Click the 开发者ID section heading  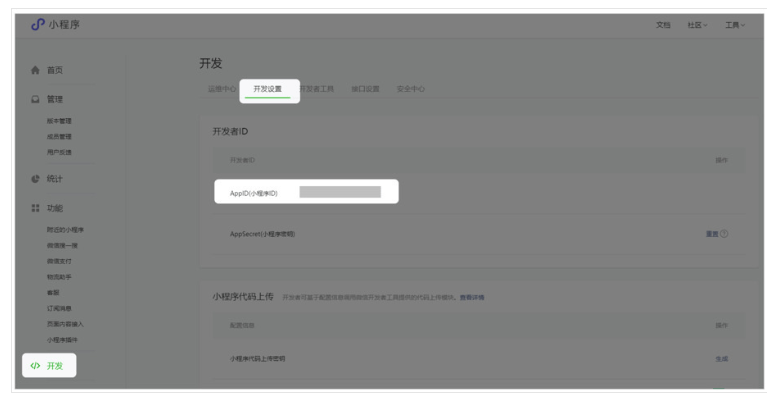(230, 132)
